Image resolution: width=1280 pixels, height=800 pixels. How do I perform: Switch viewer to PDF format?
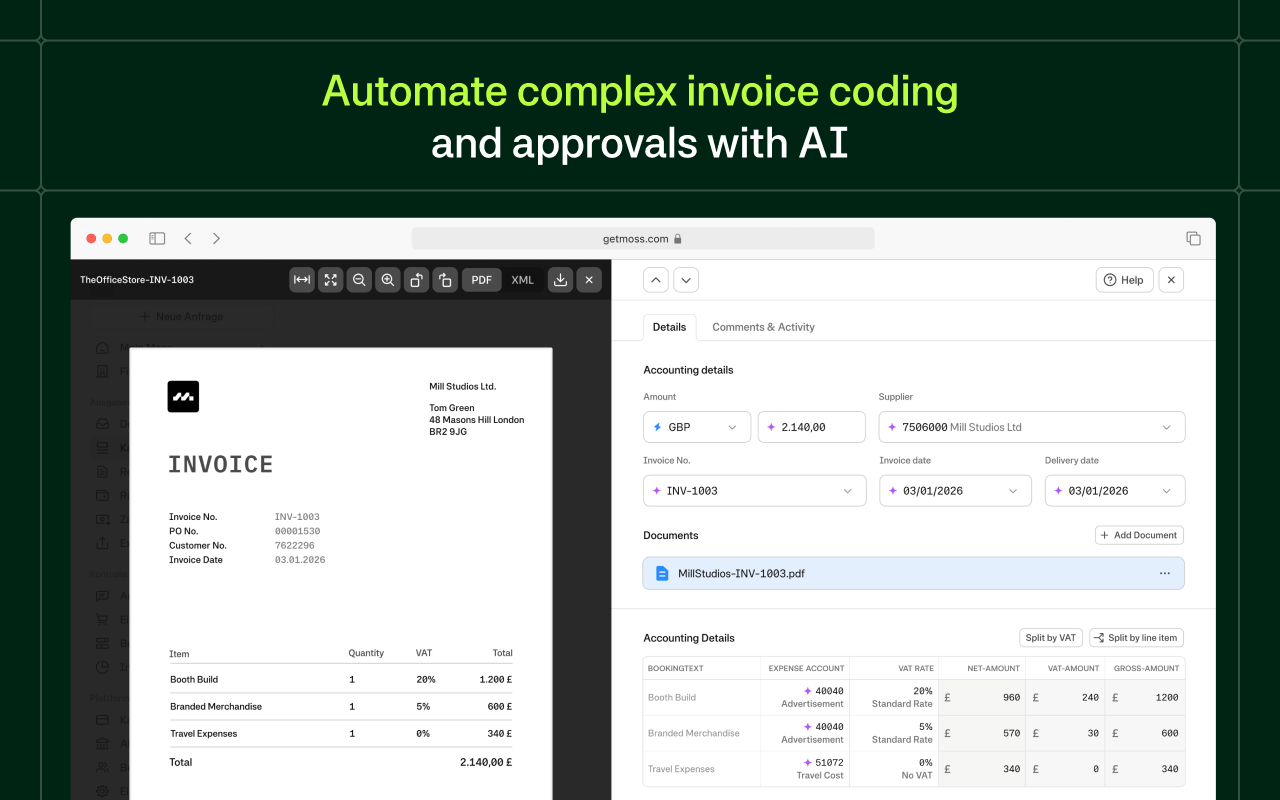482,280
